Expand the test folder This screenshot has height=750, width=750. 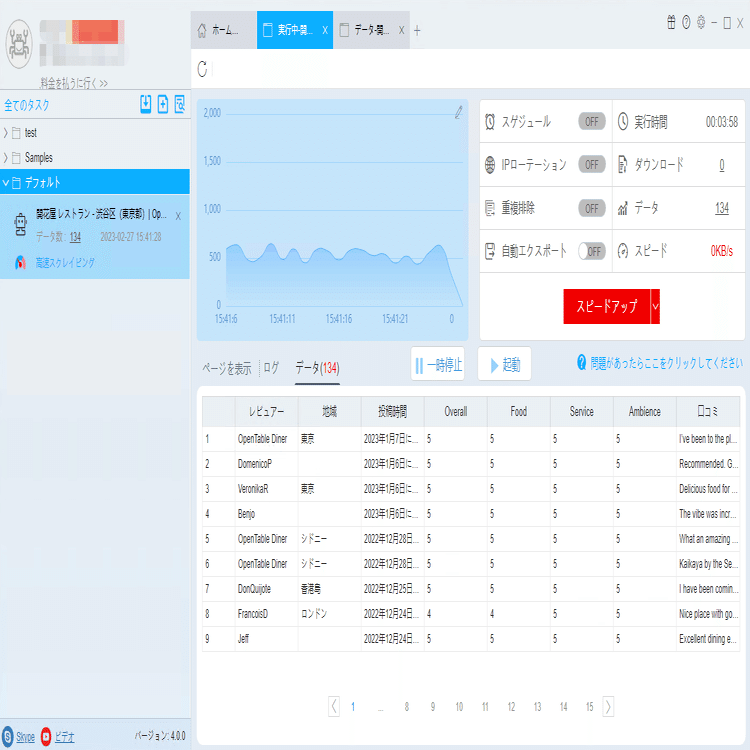pos(6,132)
